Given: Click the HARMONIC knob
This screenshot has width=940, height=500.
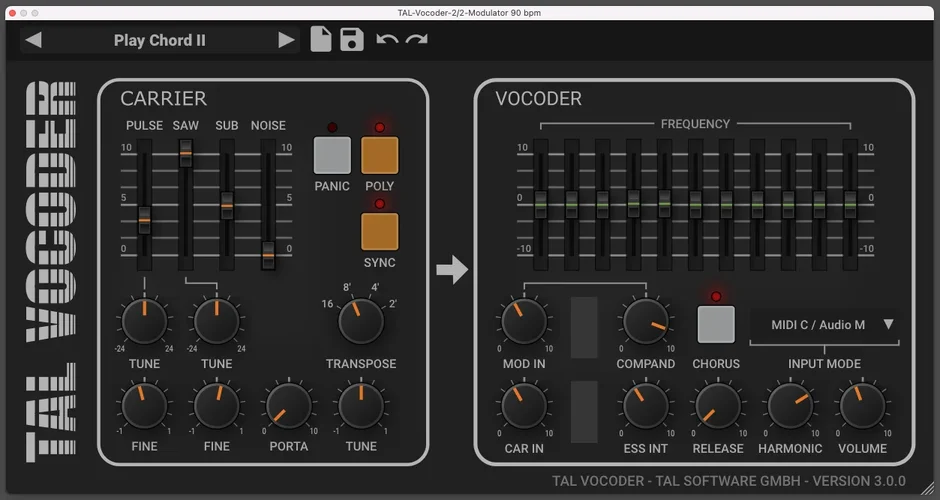Looking at the screenshot, I should 789,407.
